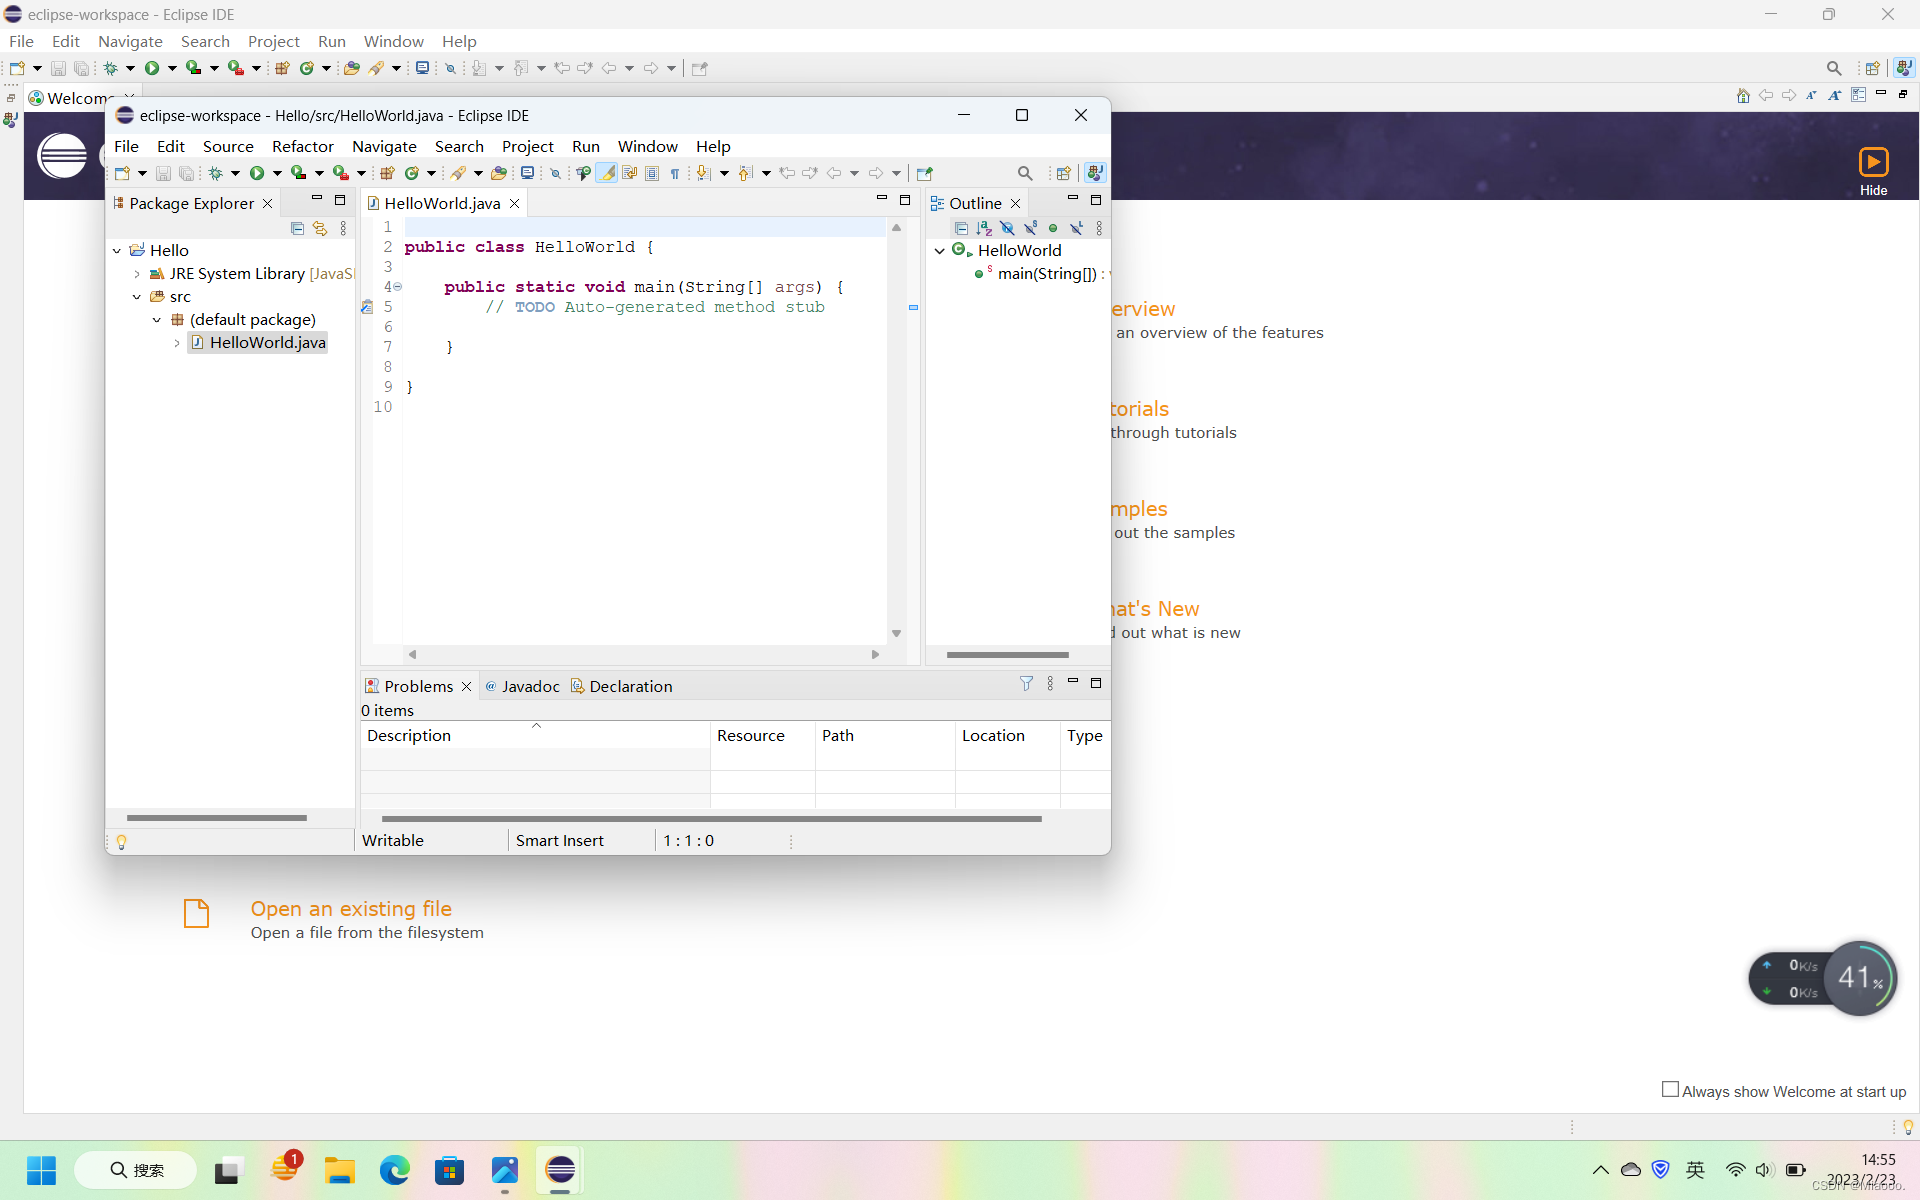Select HelloWorld.java in Package Explorer

(267, 342)
